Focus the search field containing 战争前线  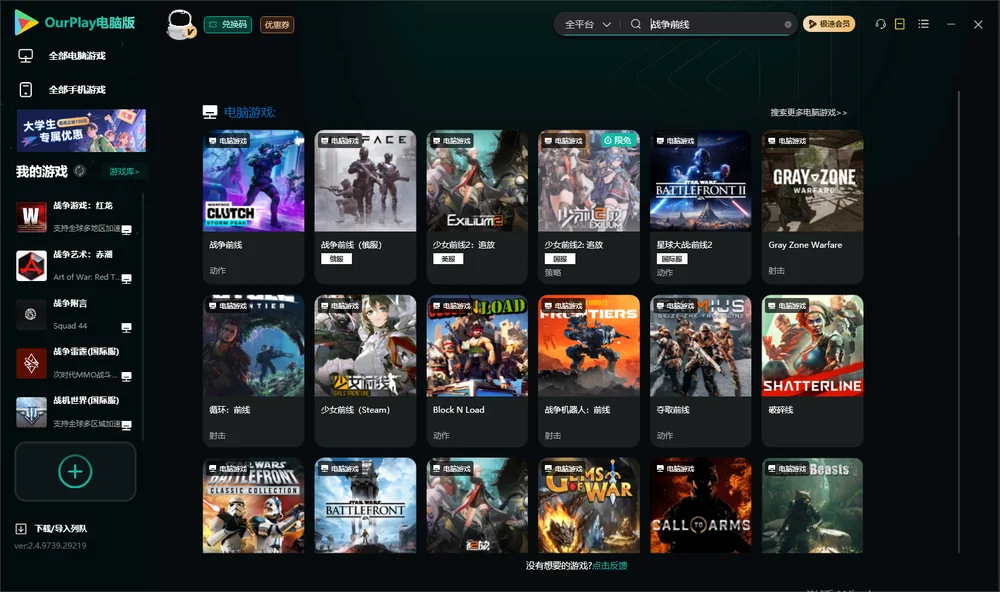[x=714, y=24]
